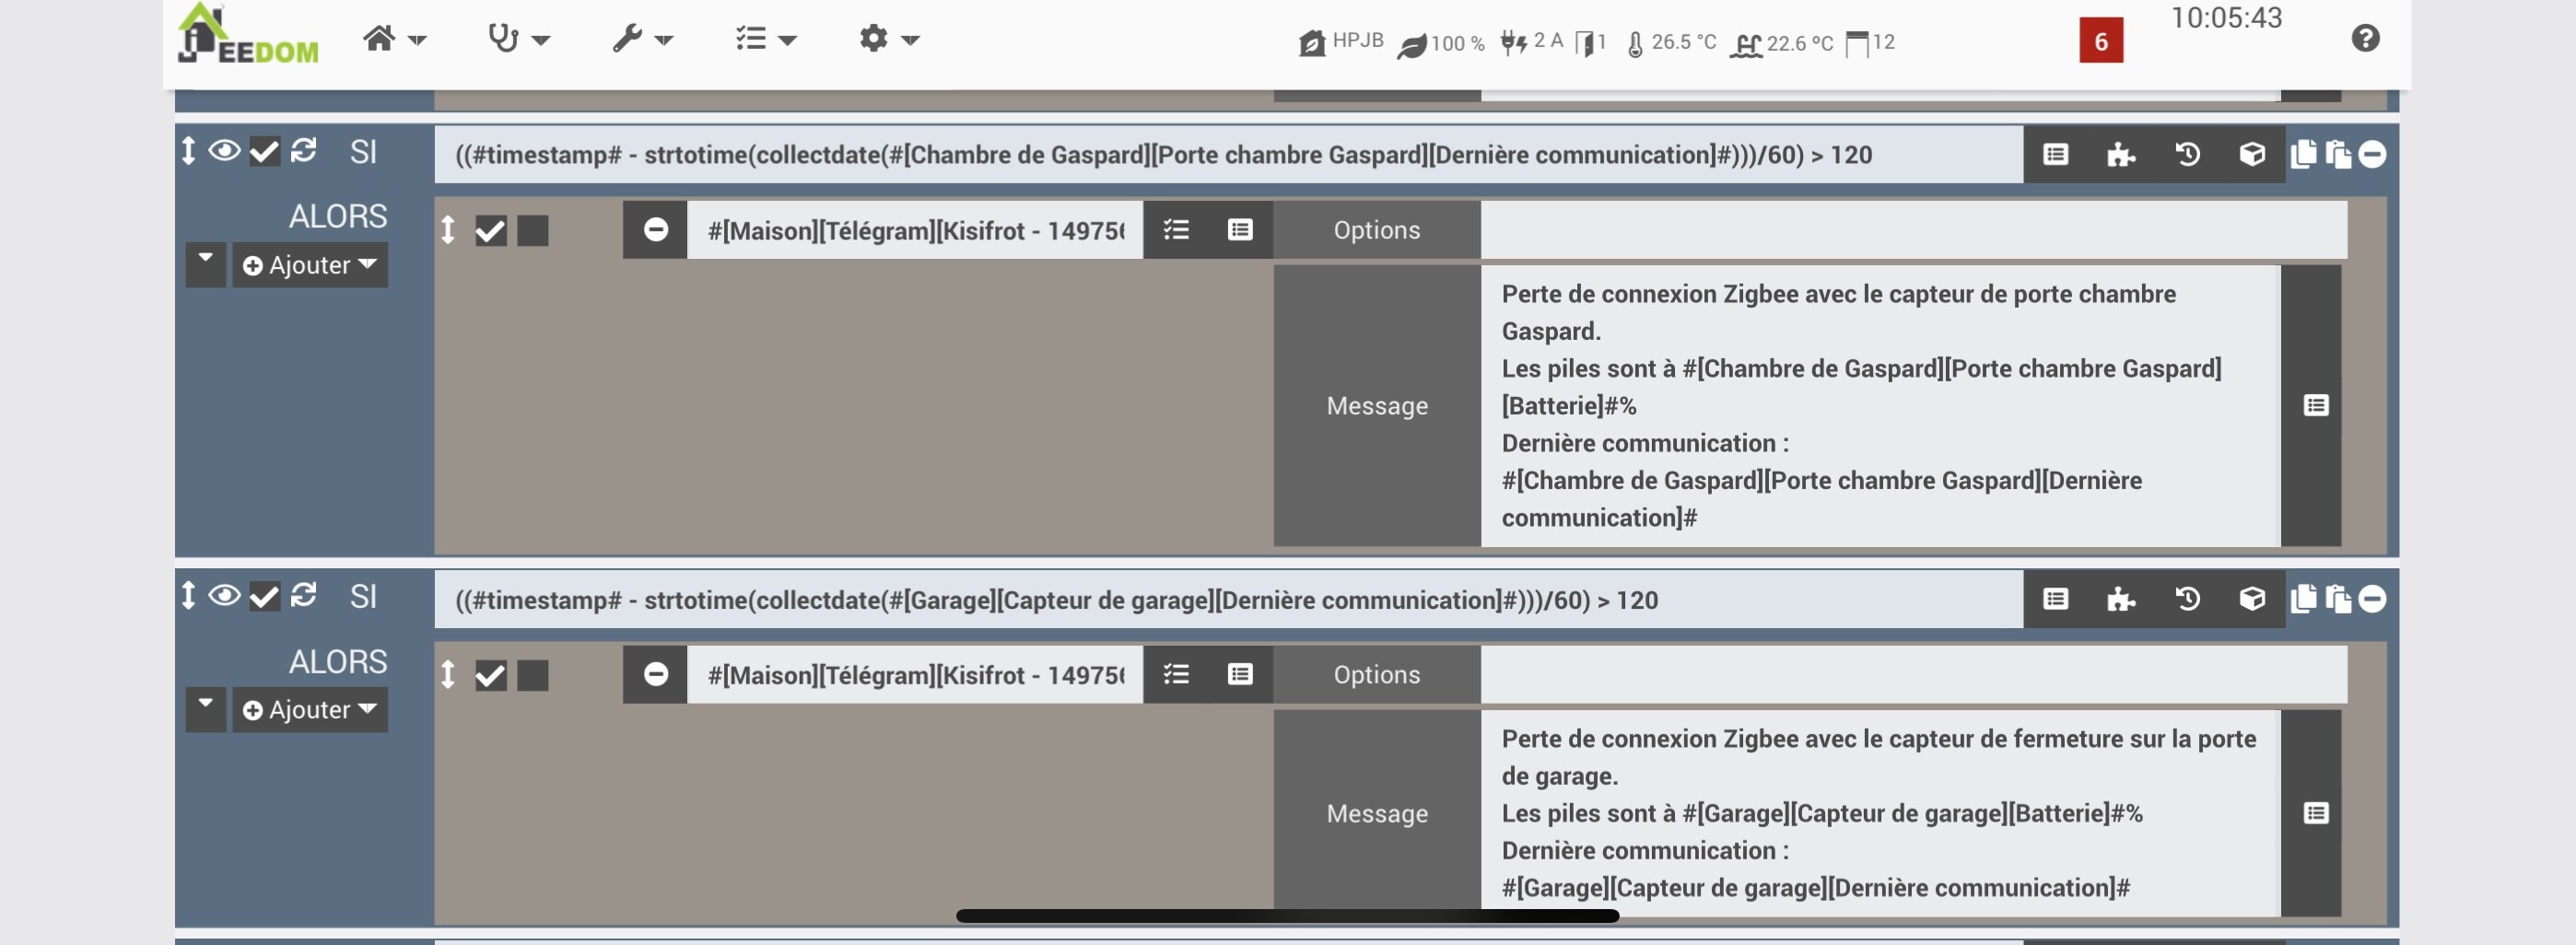Click the puzzle icon in the Chambre de Gaspard condition
This screenshot has height=945, width=2576.
pos(2121,155)
